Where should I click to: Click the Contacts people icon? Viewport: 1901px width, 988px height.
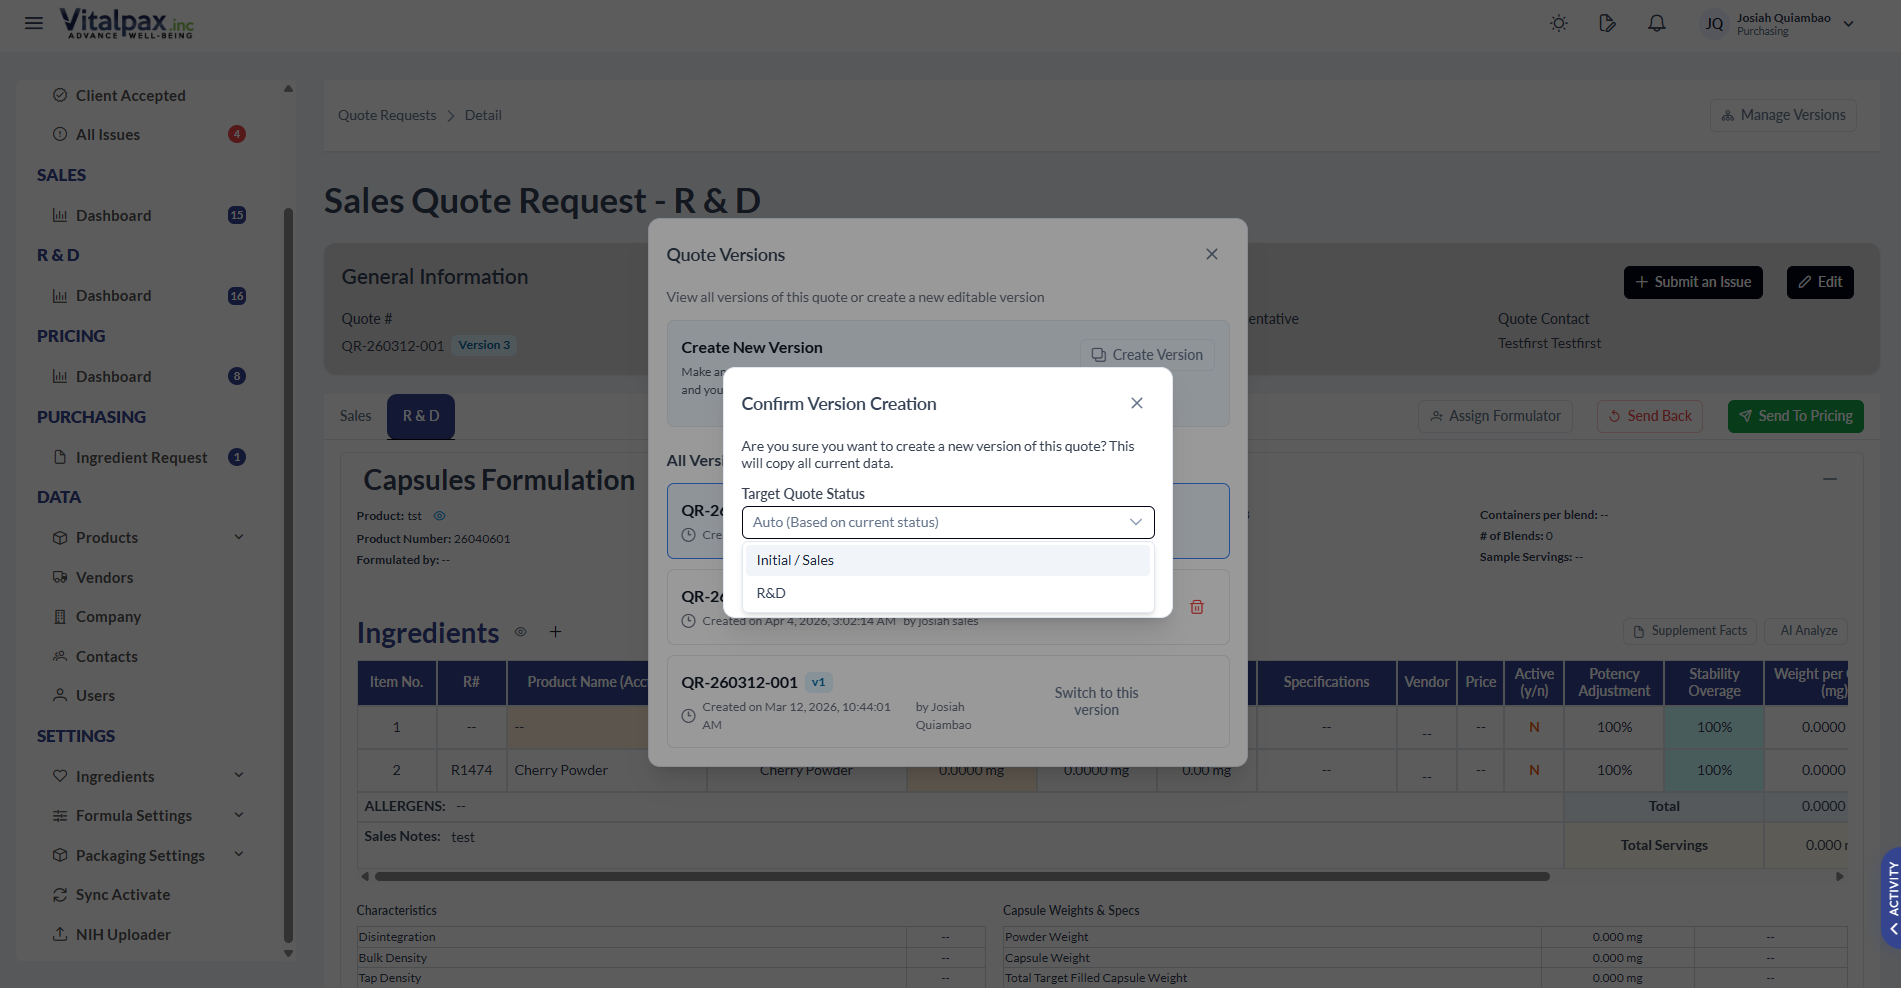(60, 656)
